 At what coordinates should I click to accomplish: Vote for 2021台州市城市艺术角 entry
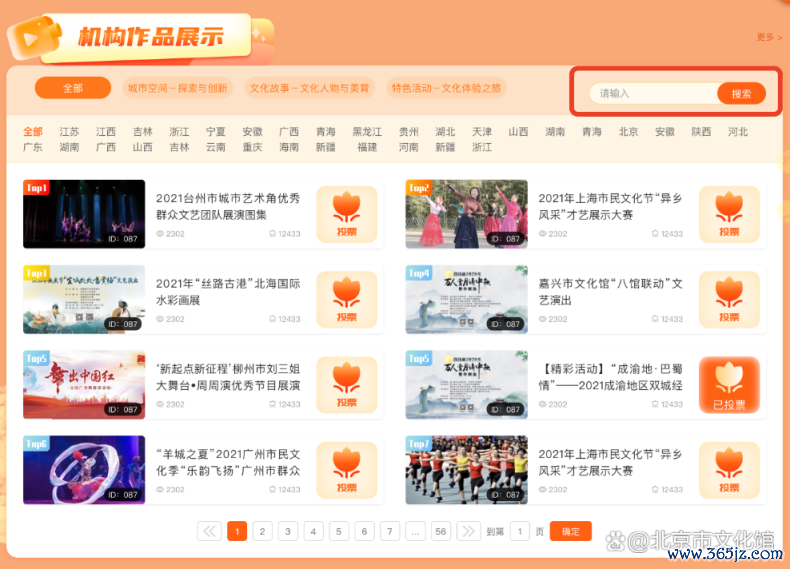point(347,214)
